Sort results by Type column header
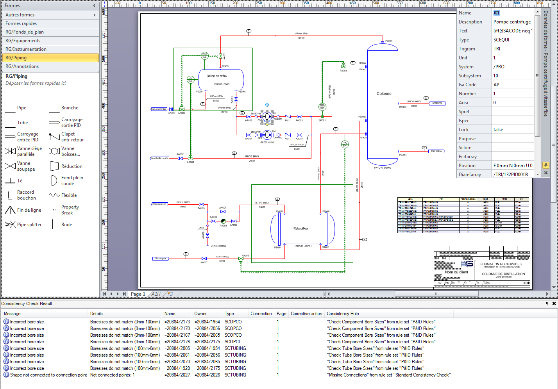558x389 pixels. click(236, 314)
